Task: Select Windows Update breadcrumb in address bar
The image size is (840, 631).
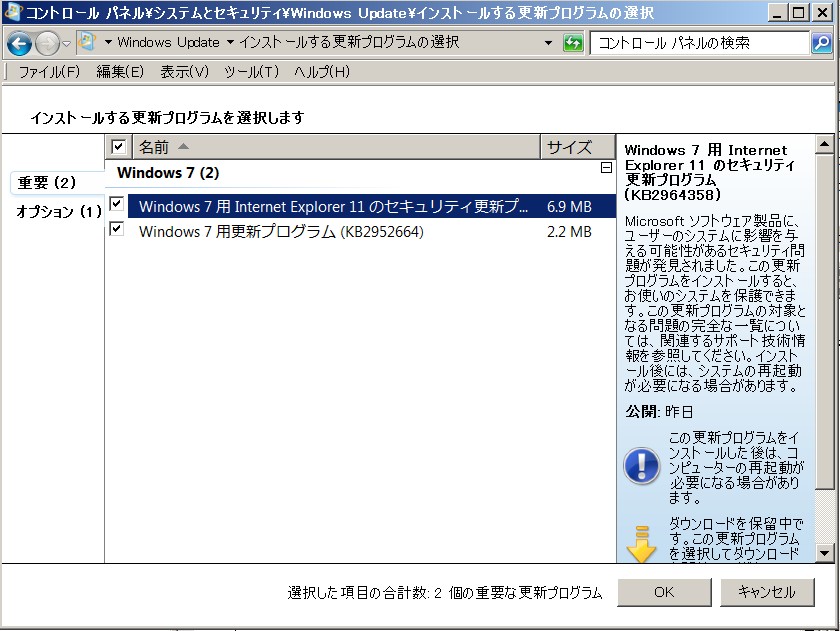Action: pyautogui.click(x=168, y=42)
